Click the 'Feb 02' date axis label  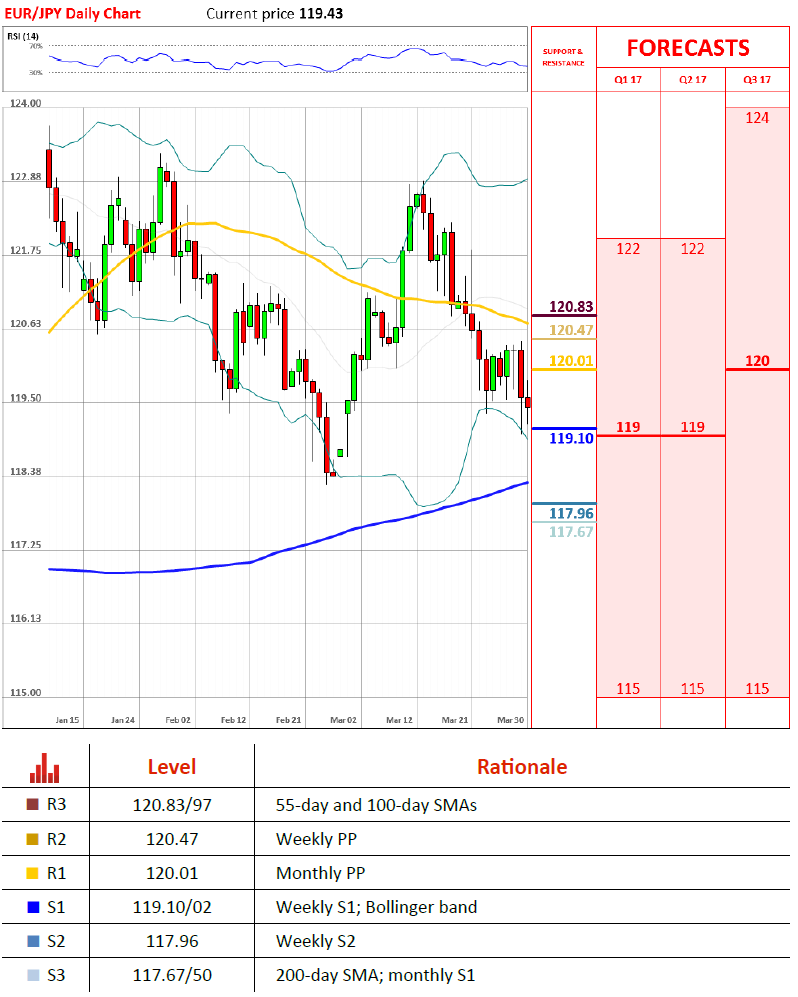(x=178, y=720)
